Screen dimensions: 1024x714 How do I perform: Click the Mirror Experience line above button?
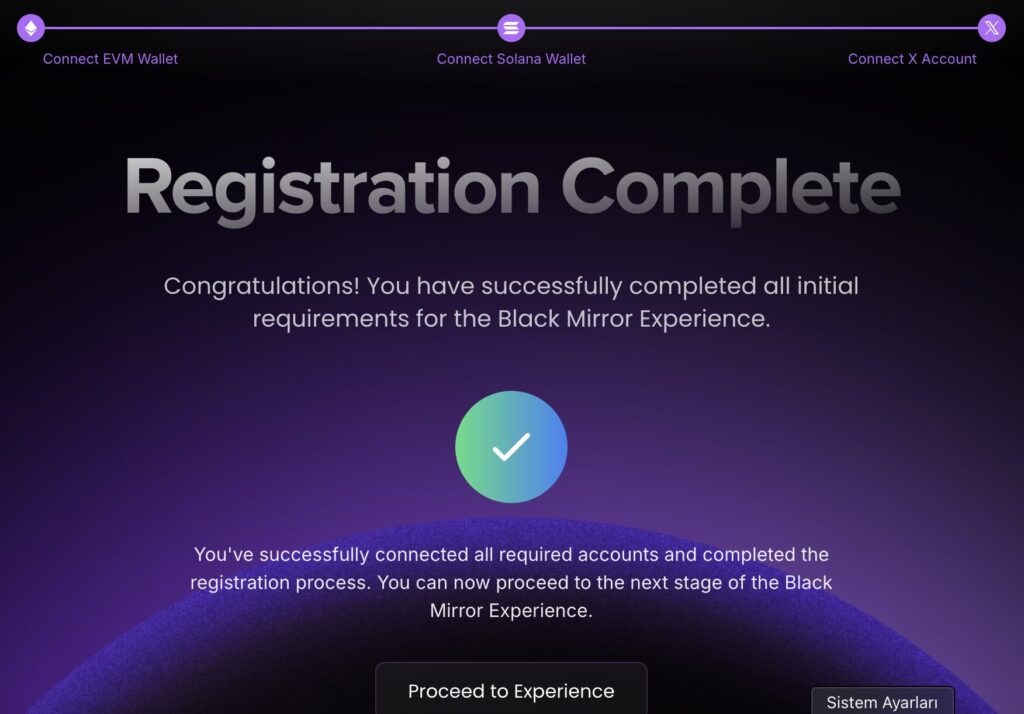click(x=511, y=611)
